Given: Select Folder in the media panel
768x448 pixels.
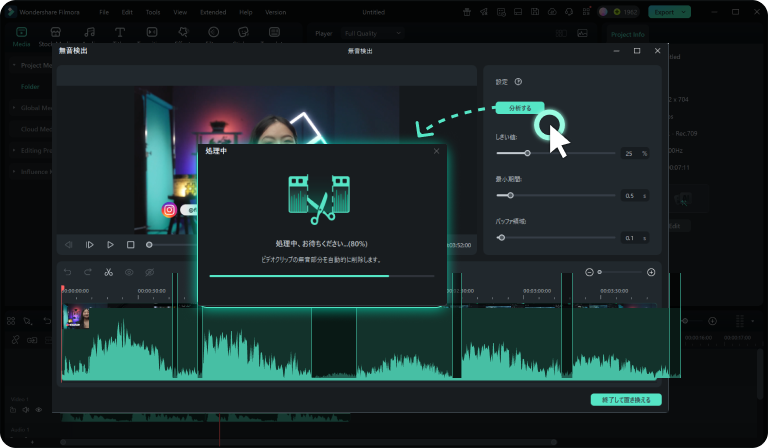Looking at the screenshot, I should click(x=30, y=87).
